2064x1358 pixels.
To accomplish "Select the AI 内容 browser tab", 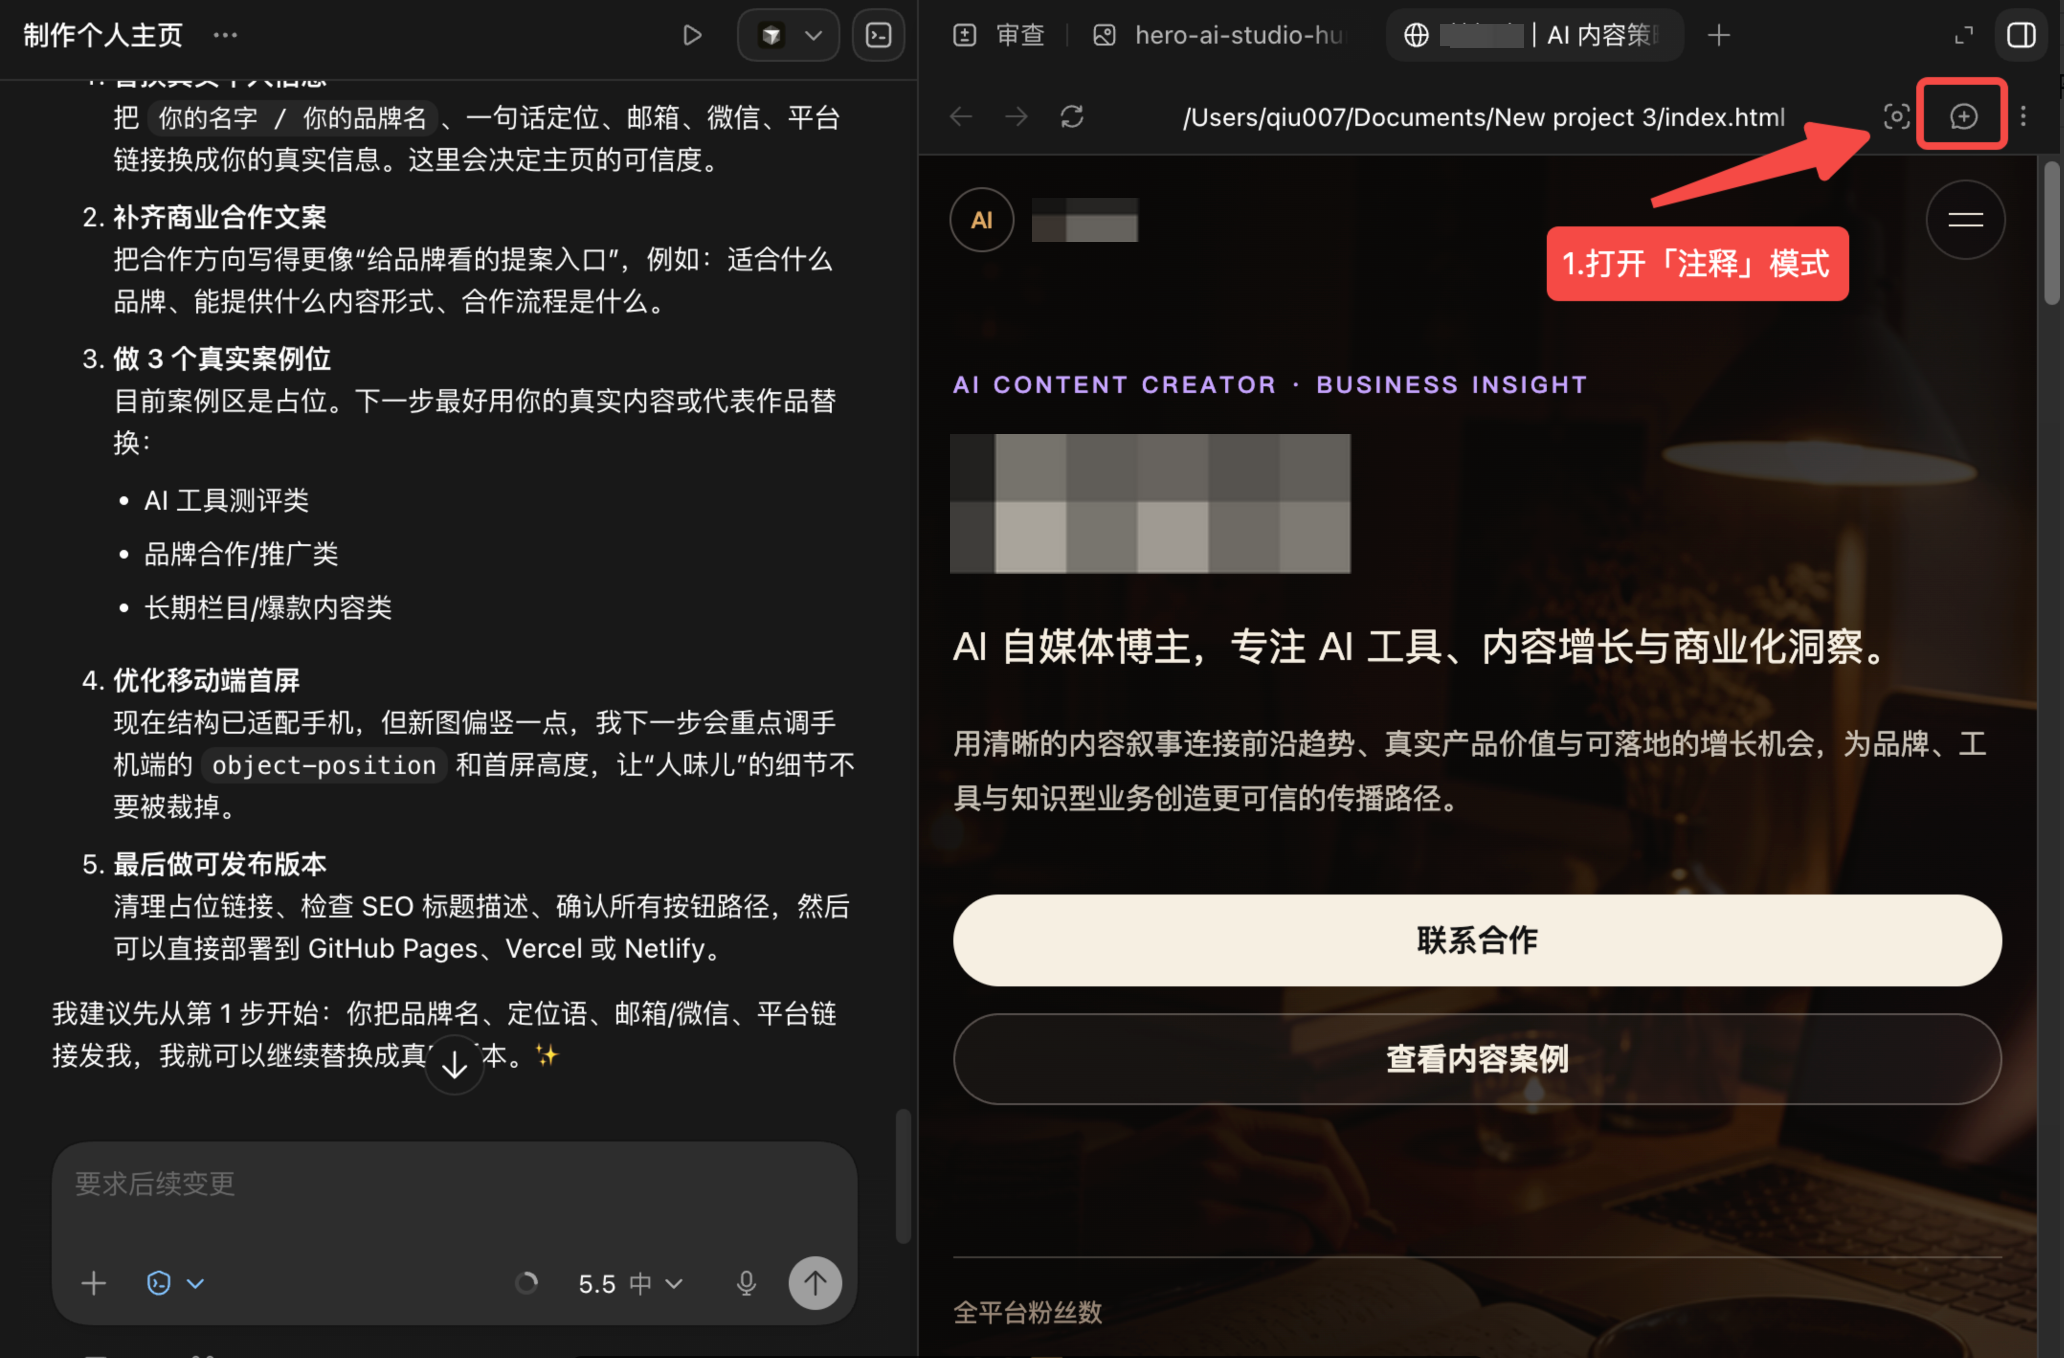I will [1534, 35].
